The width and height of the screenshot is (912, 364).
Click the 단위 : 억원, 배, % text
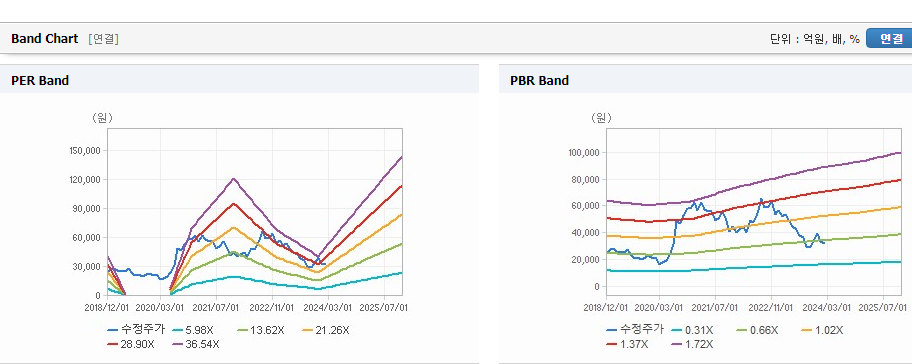pyautogui.click(x=814, y=39)
